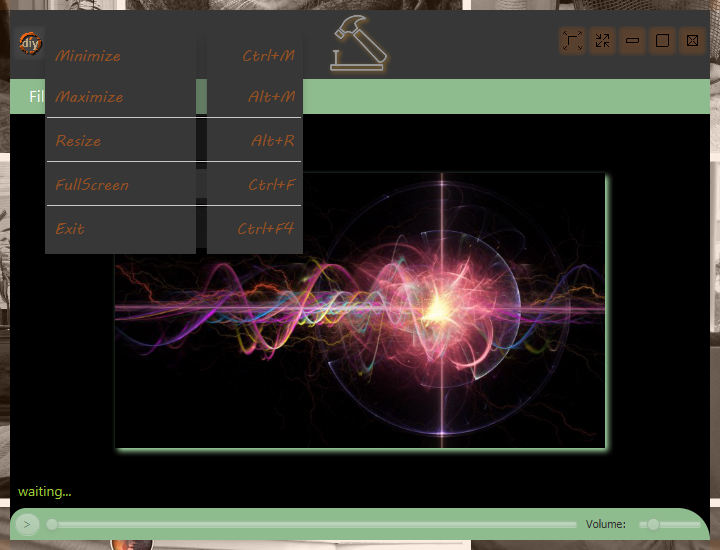Screen dimensions: 720x550
Task: Click the playback seek slider track
Action: click(312, 524)
